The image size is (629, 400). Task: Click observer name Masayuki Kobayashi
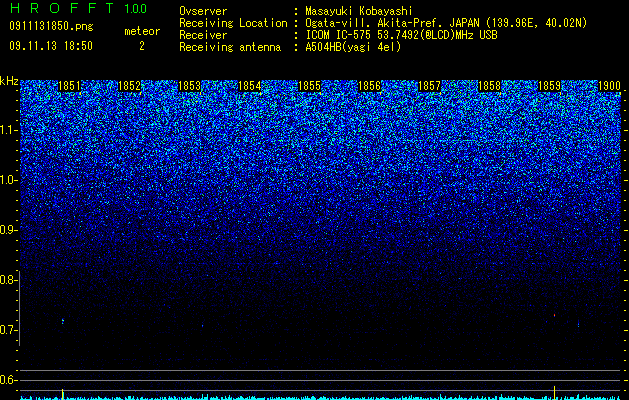pyautogui.click(x=359, y=11)
